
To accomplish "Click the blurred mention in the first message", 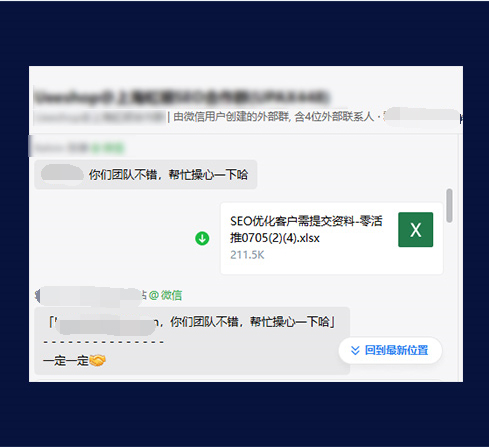I will (x=62, y=174).
